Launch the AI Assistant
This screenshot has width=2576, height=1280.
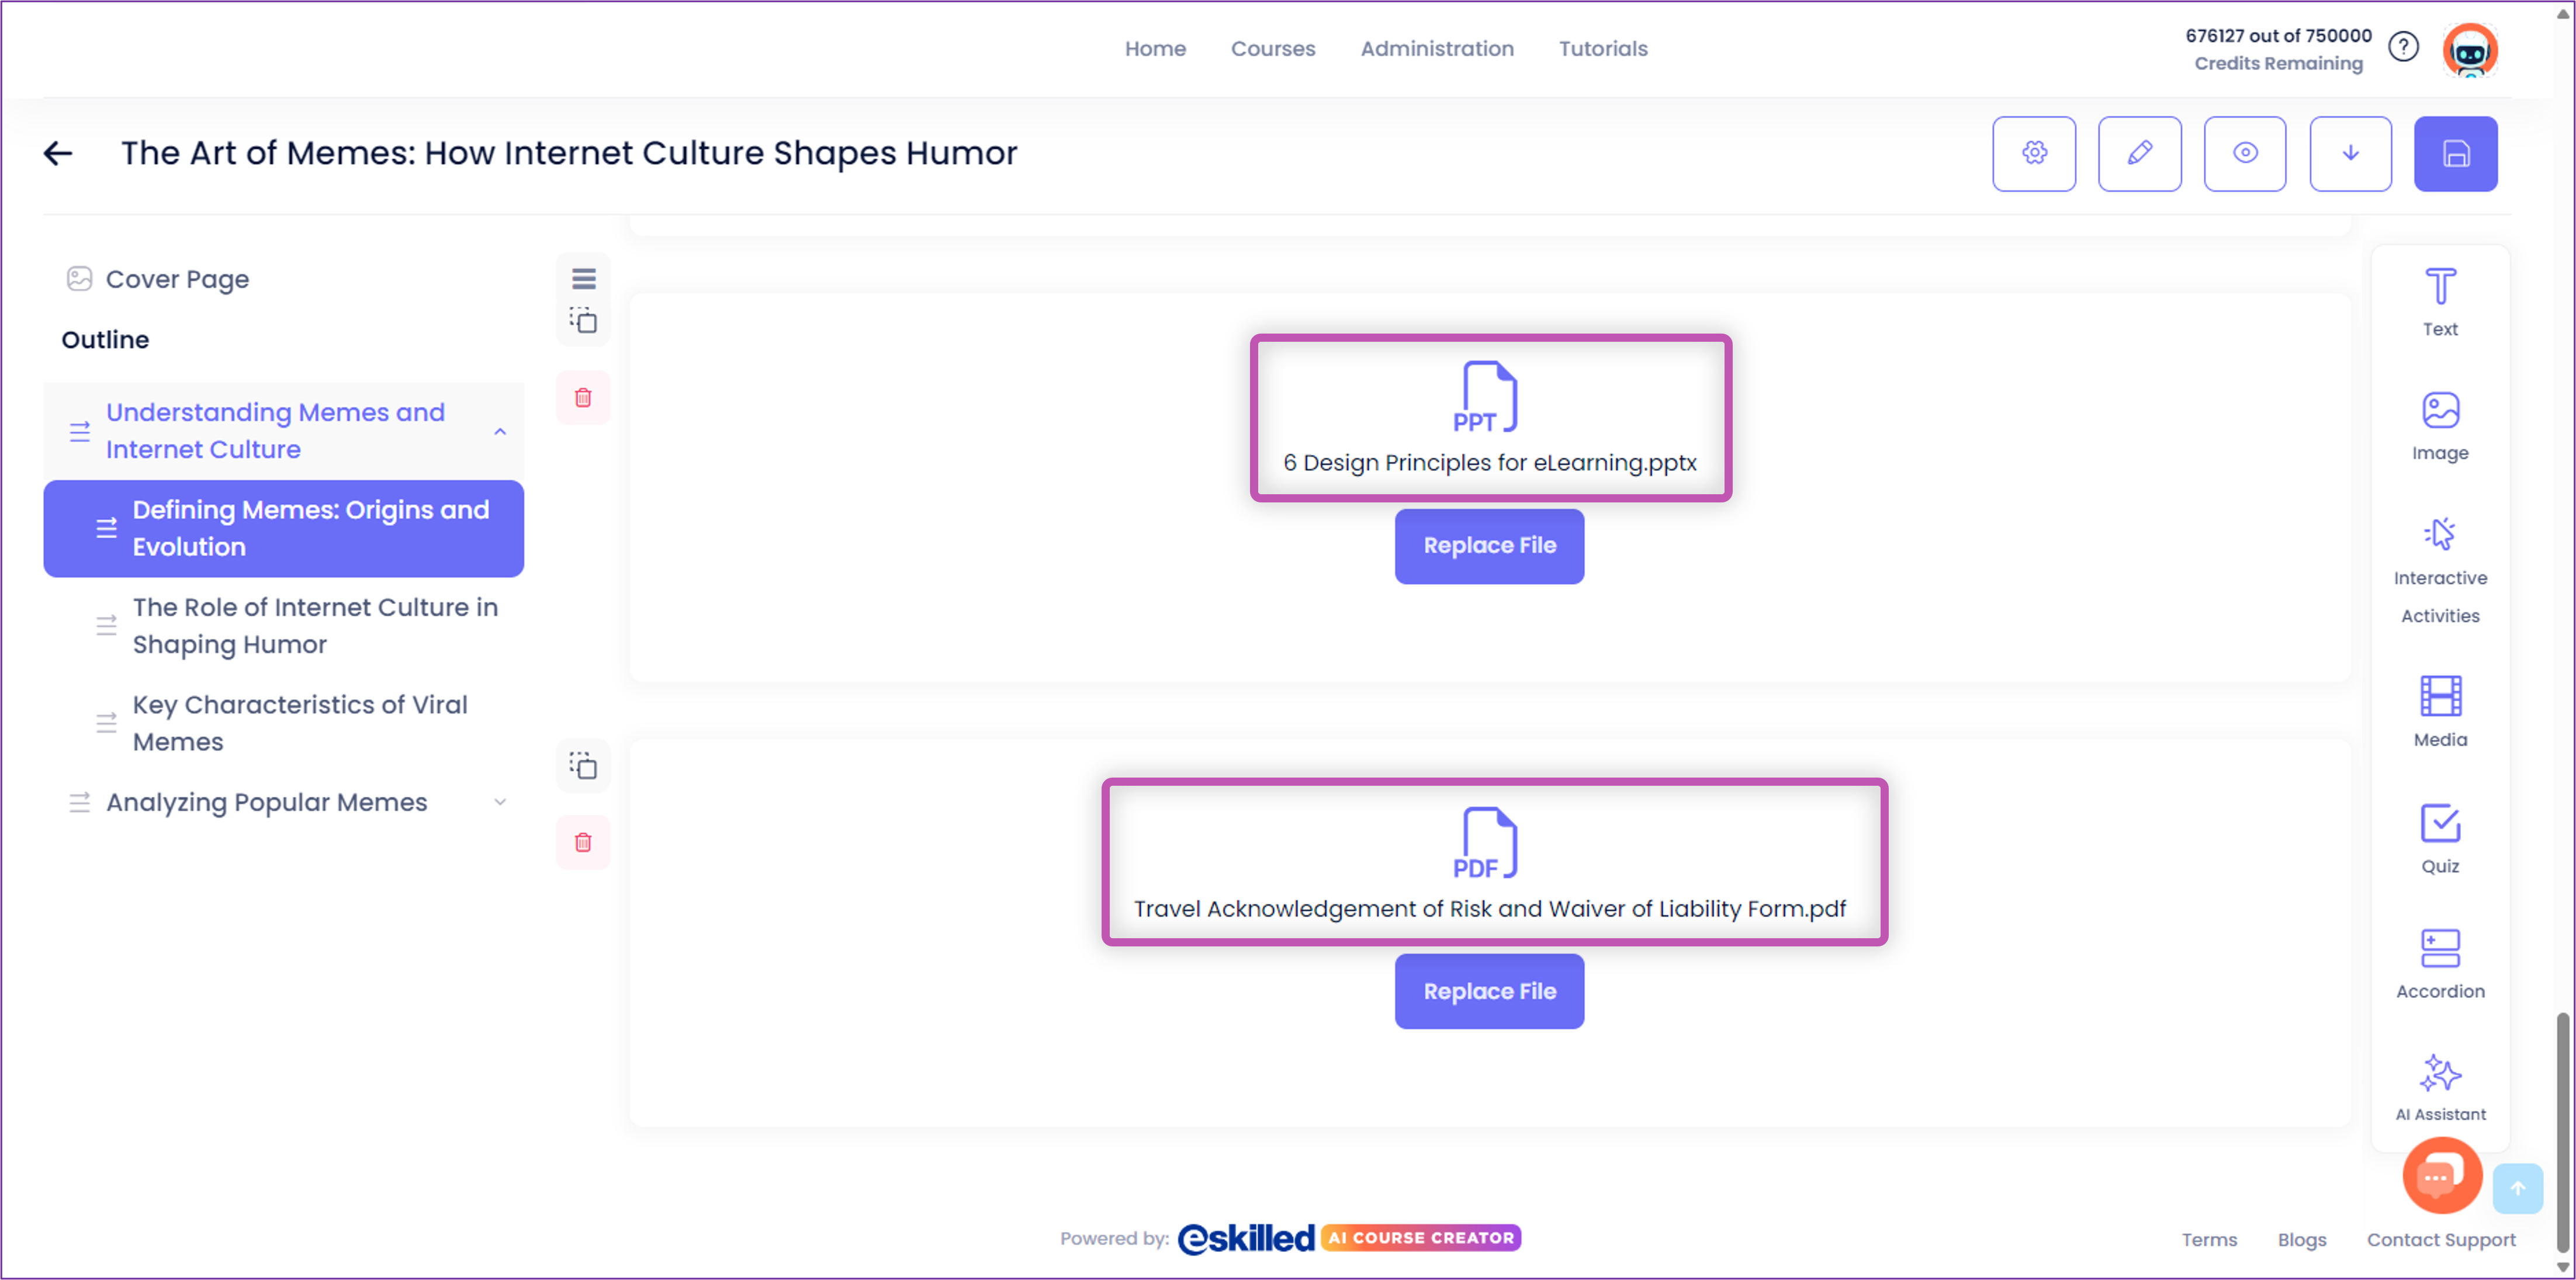click(2440, 1088)
